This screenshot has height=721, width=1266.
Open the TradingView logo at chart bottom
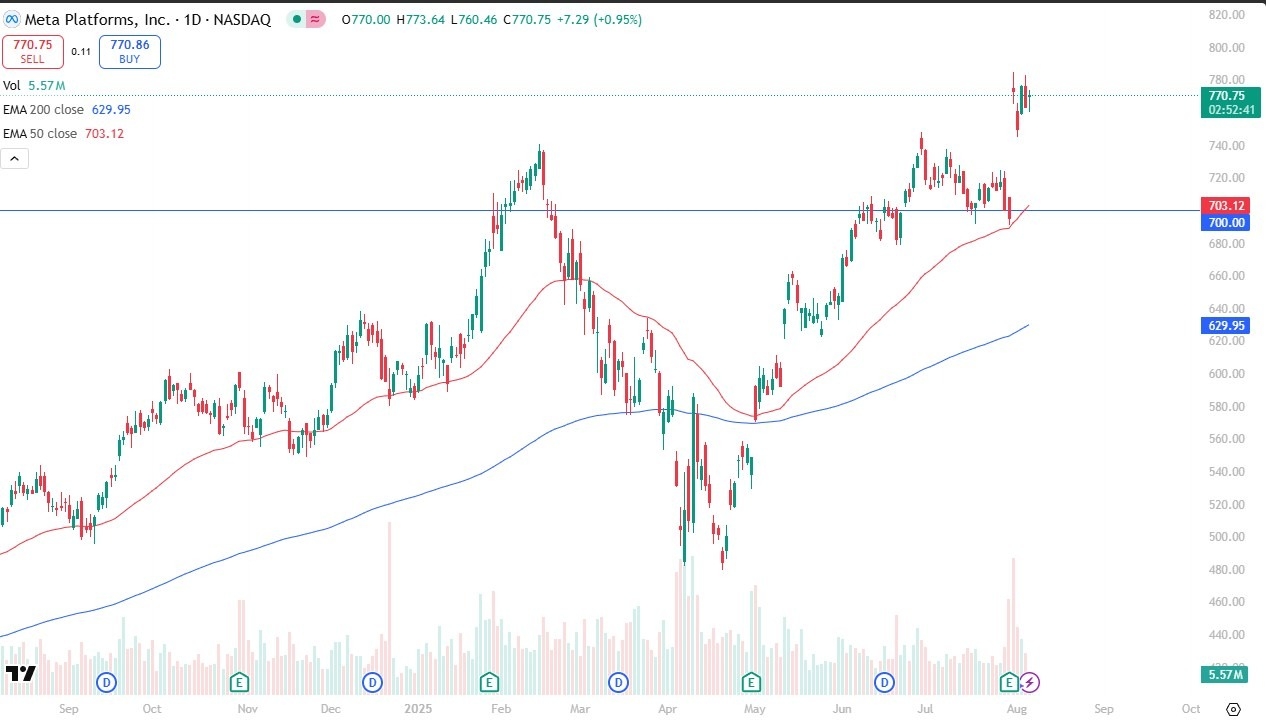pos(20,673)
